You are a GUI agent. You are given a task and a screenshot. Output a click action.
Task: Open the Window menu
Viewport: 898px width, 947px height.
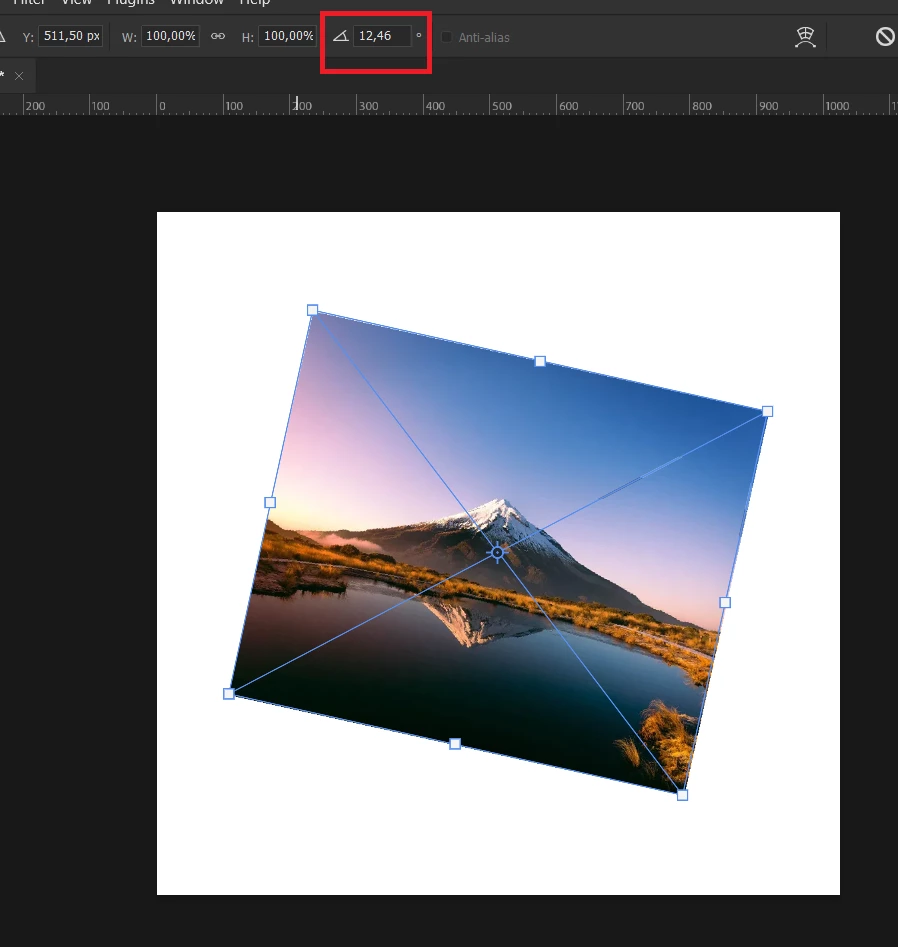197,2
